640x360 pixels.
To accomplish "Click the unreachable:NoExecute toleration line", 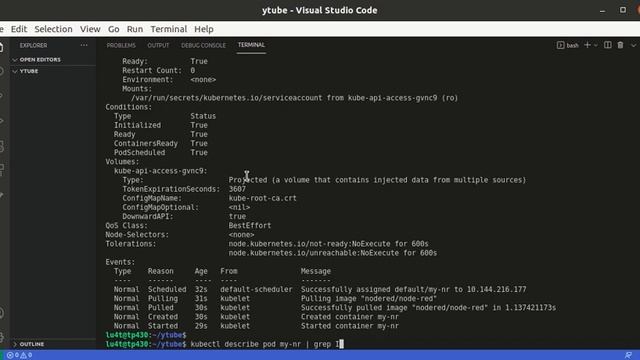I will (333, 253).
